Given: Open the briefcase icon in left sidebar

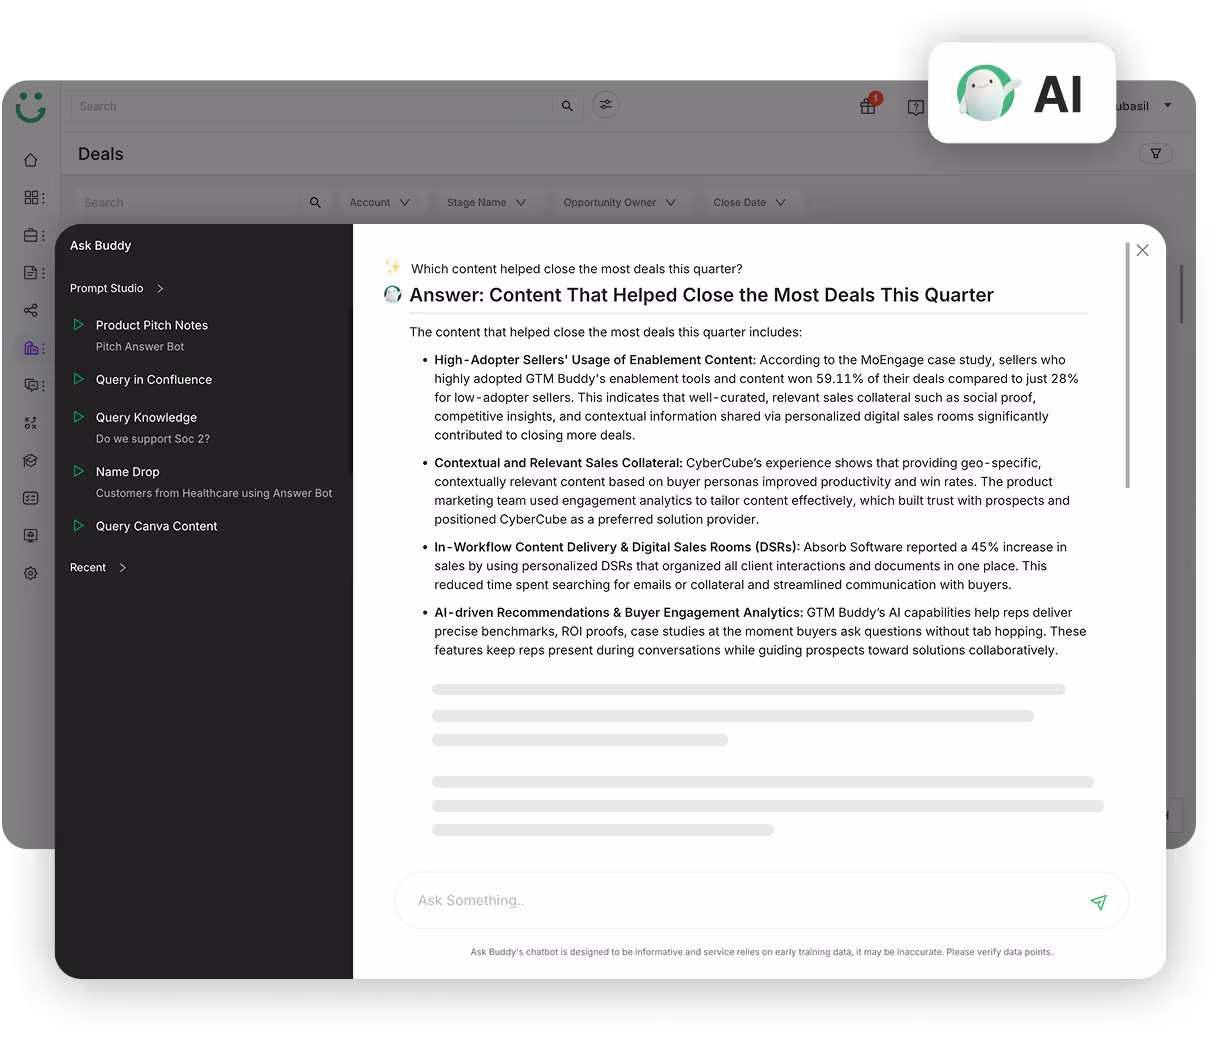Looking at the screenshot, I should (x=33, y=236).
